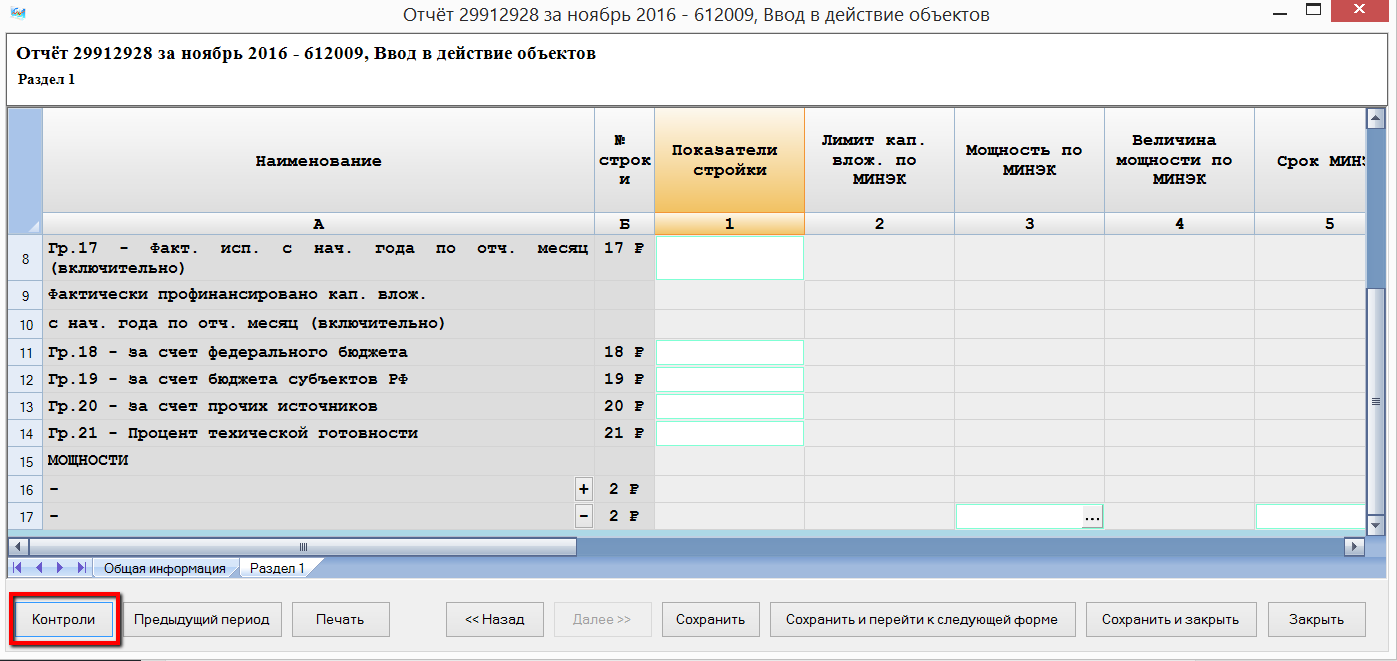Go to the previous sheet tab arrow
The height and width of the screenshot is (661, 1397).
(x=40, y=568)
